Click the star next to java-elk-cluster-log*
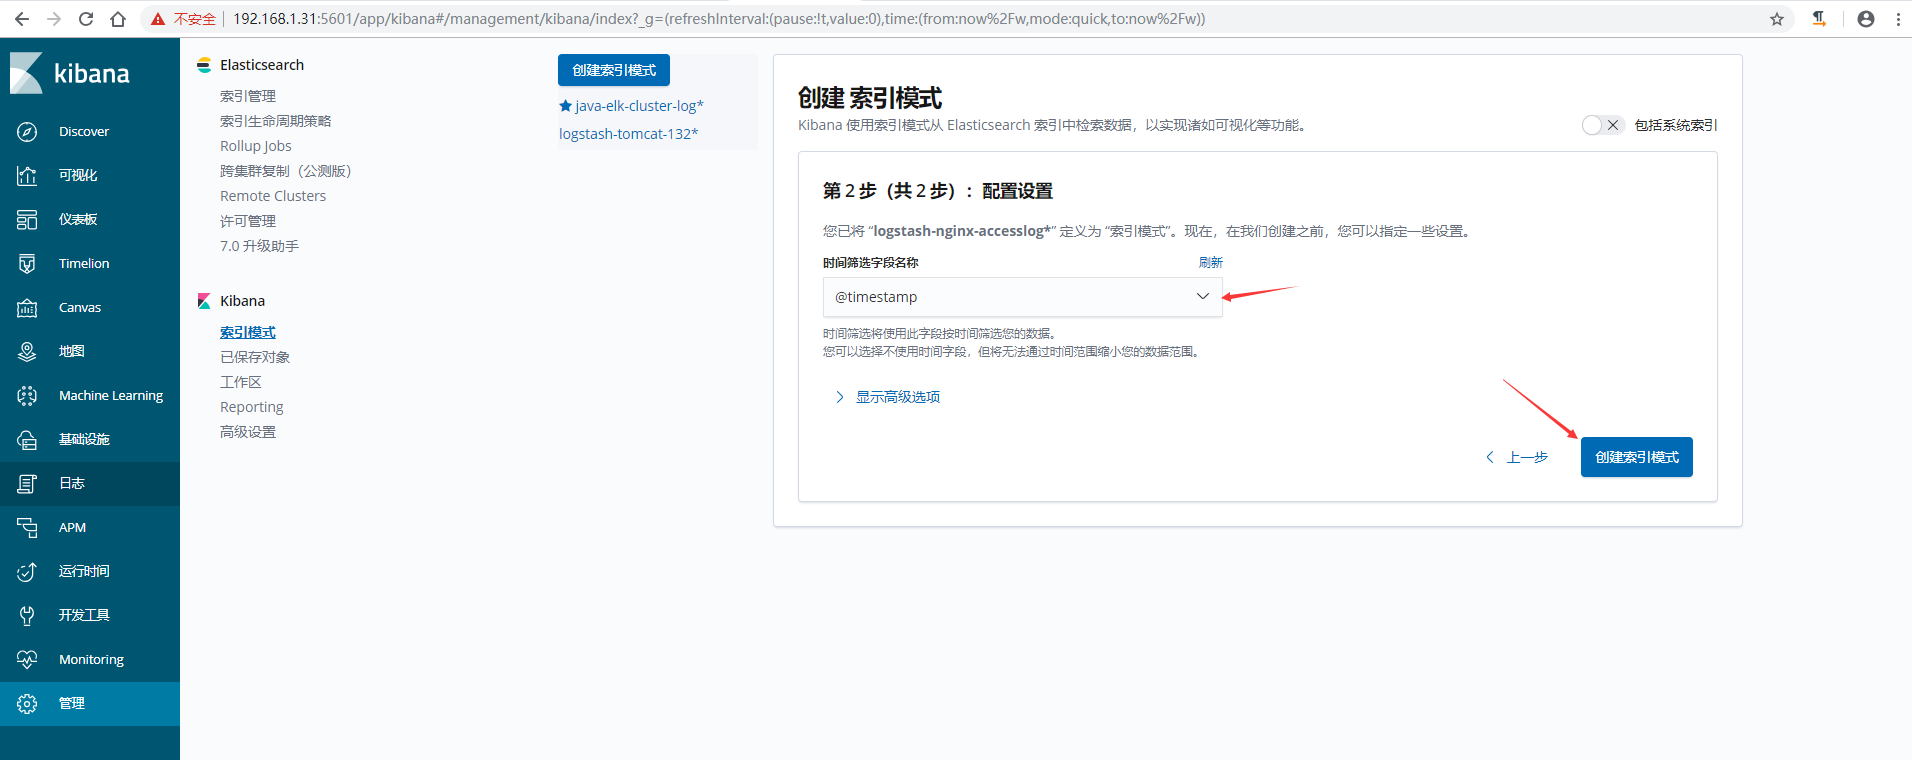1912x760 pixels. (x=566, y=106)
